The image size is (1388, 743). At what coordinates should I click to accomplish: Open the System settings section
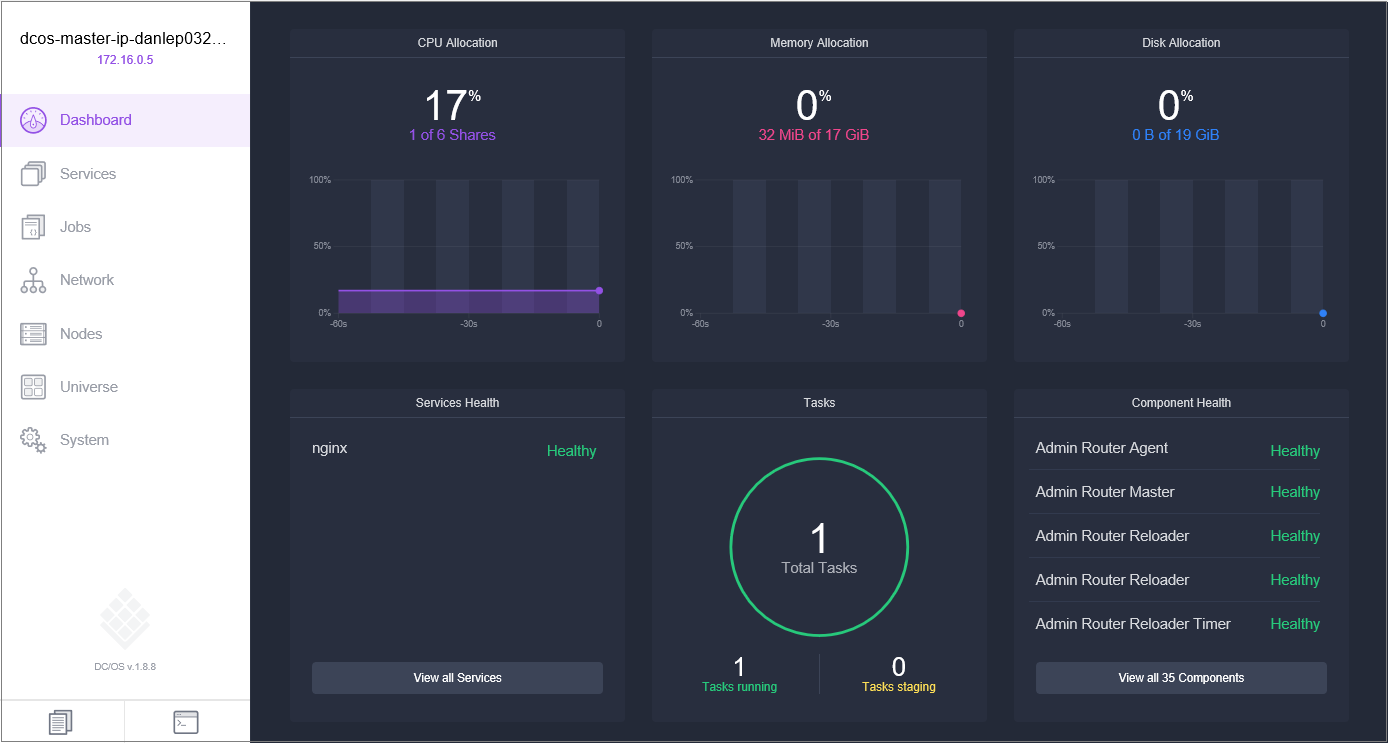pyautogui.click(x=84, y=439)
